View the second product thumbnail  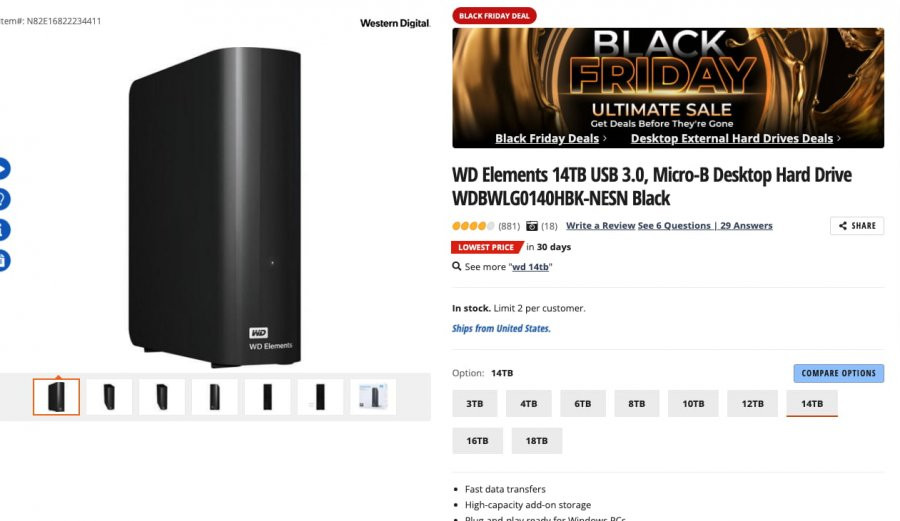click(x=109, y=396)
